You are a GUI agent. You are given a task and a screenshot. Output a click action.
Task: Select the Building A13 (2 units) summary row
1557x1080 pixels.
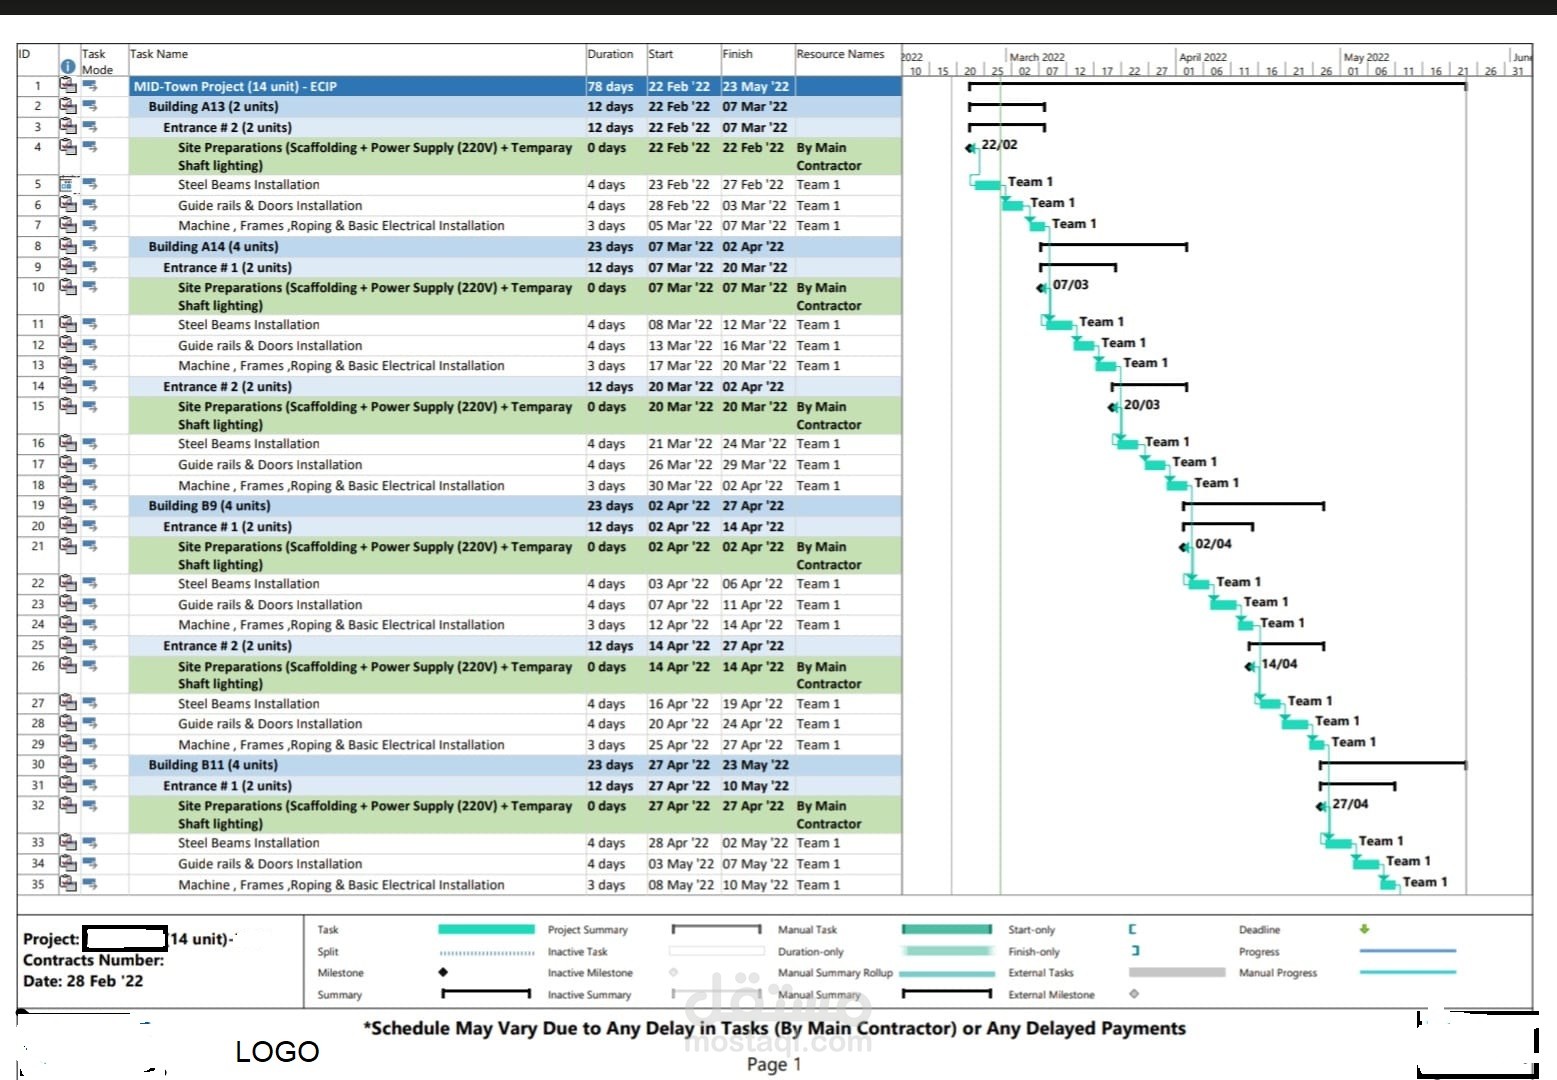459,106
